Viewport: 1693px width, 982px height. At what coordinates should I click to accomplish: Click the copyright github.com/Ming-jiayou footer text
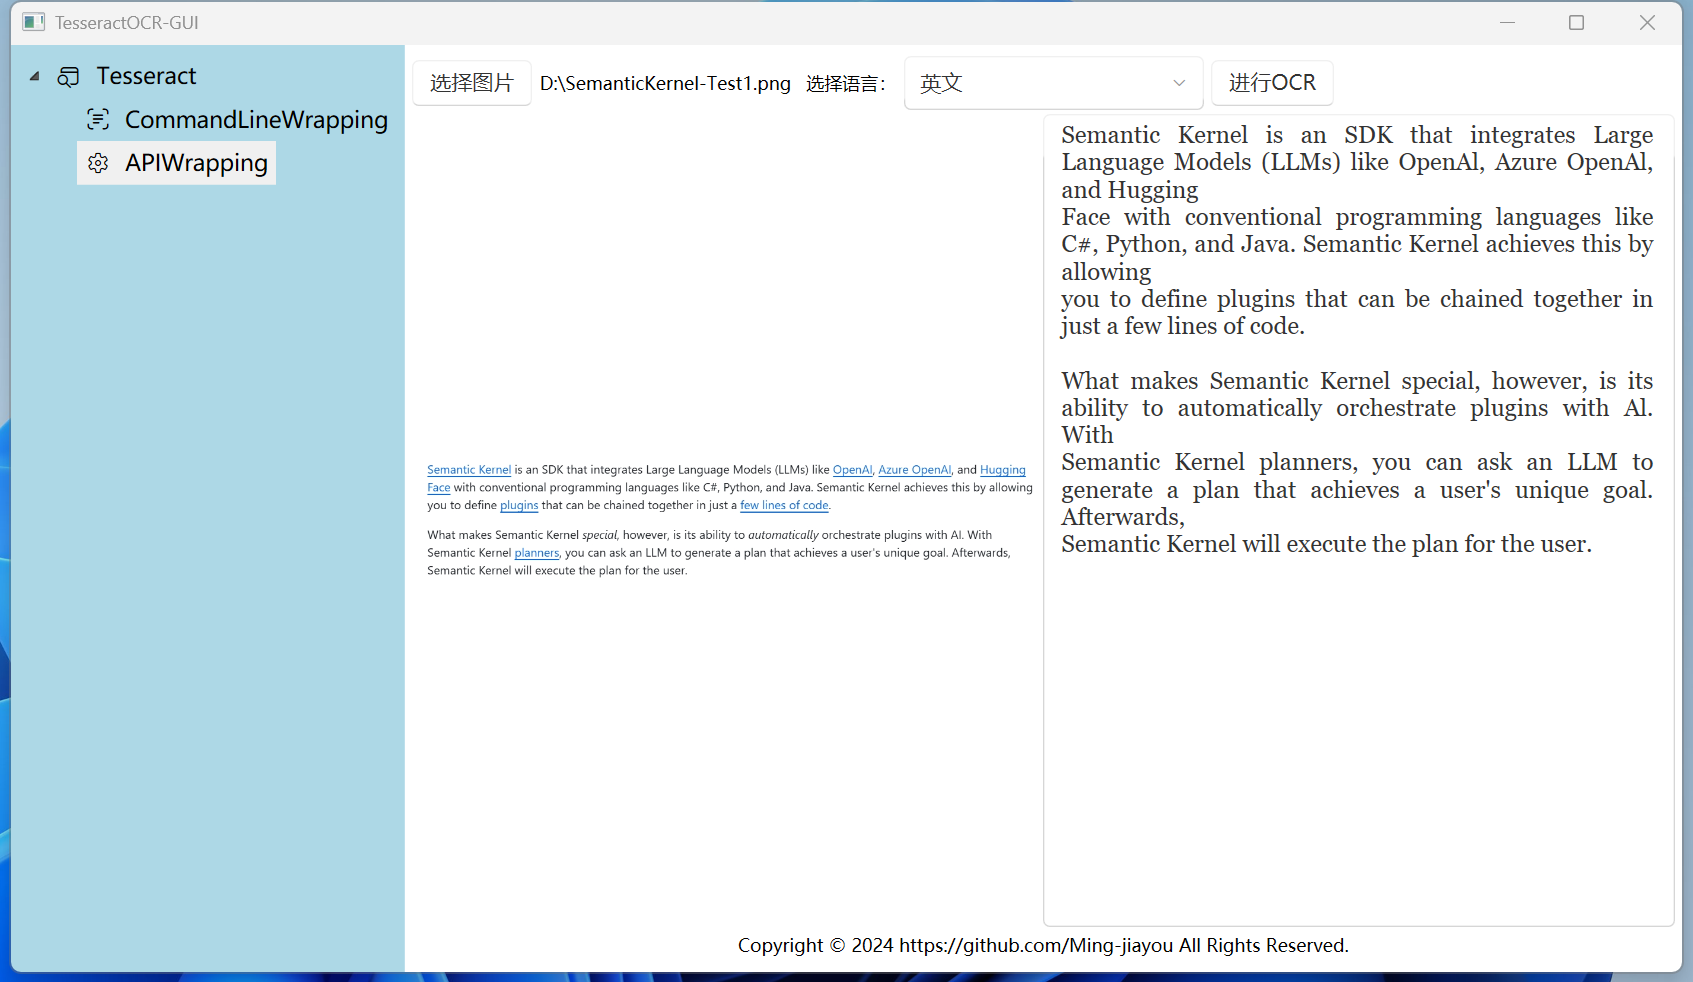tap(1043, 945)
